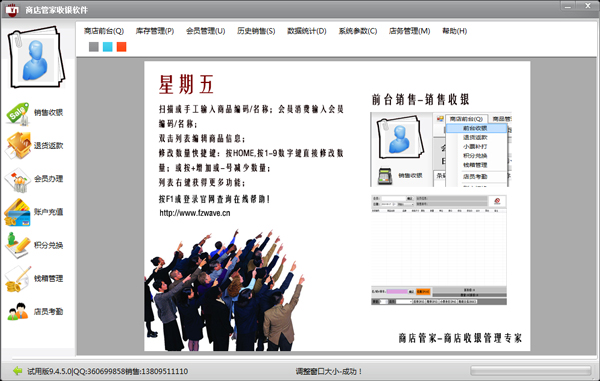Open the 店员考勤 people icon
Screen dimensions: 600x381
(x=18, y=311)
